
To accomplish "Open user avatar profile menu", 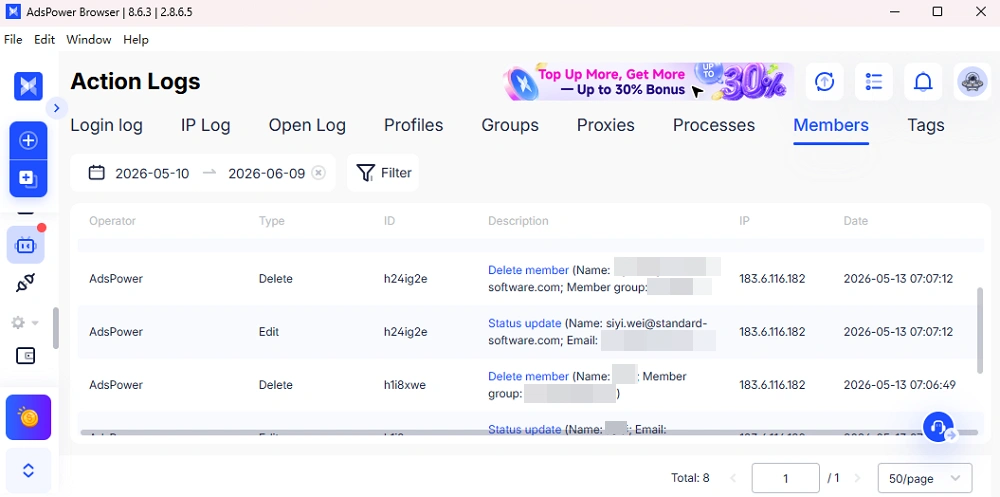I will click(x=973, y=82).
